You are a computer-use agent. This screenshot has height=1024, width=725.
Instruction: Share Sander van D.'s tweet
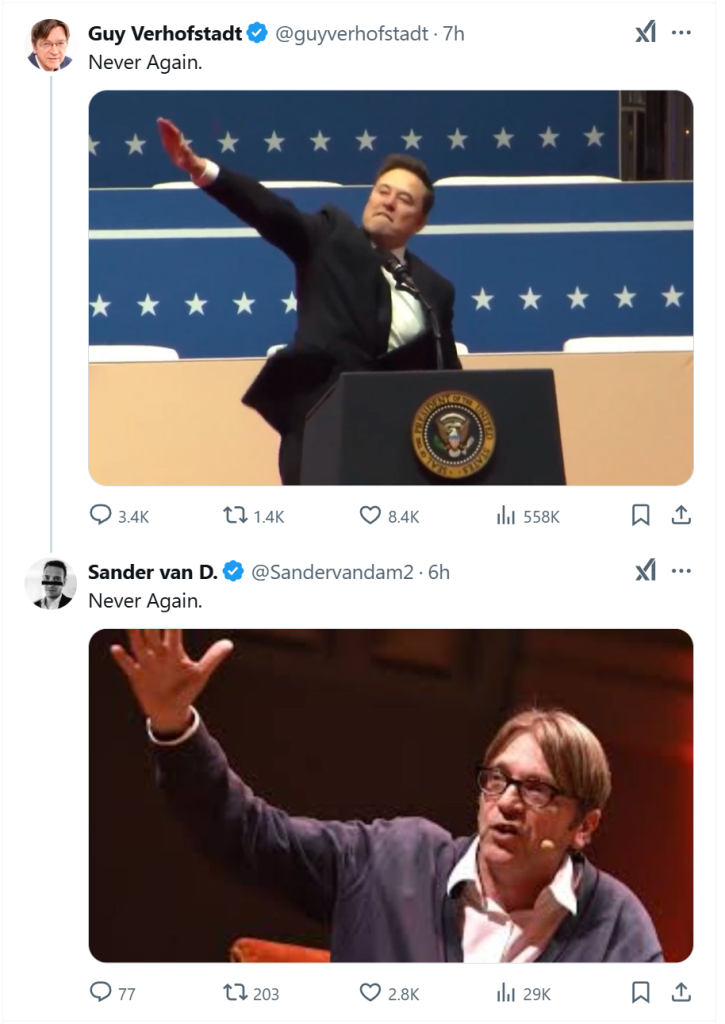pyautogui.click(x=681, y=992)
